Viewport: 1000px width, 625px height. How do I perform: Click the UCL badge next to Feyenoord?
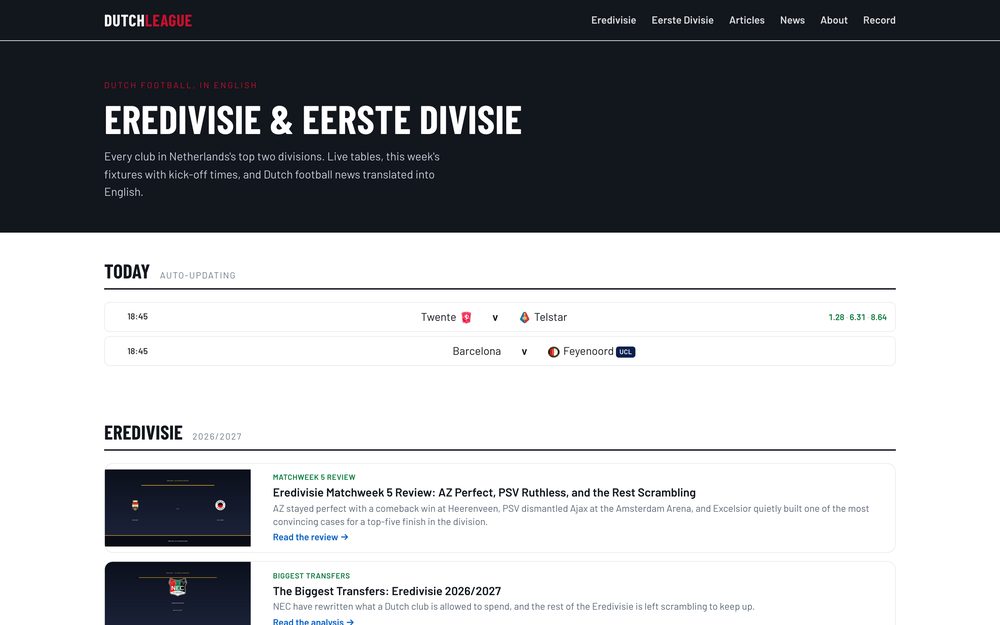(626, 352)
